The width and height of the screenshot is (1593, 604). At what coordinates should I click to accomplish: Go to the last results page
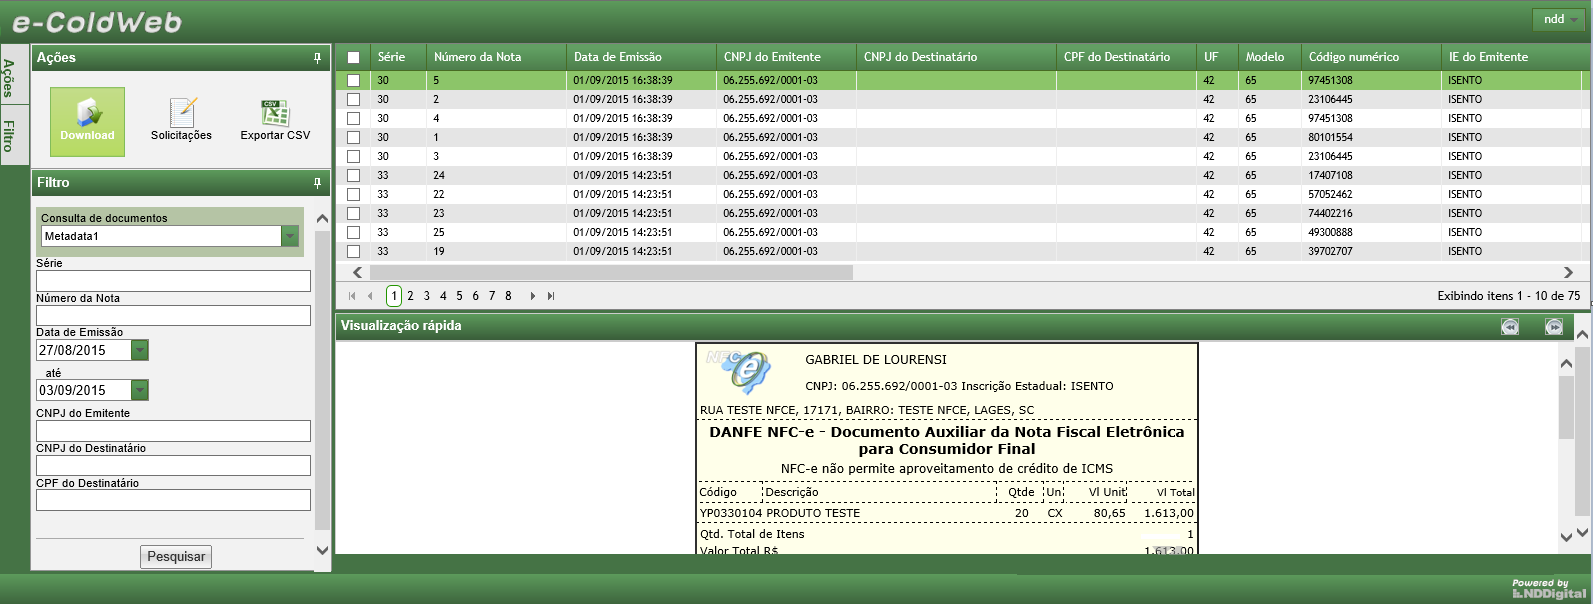[x=551, y=296]
